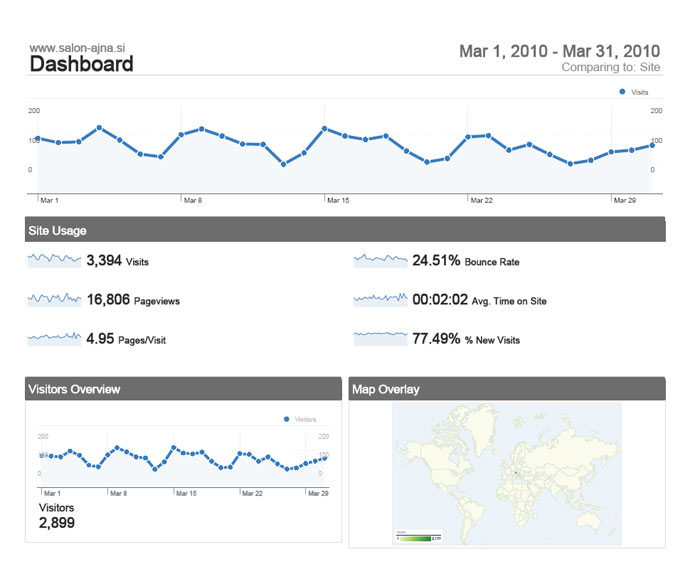Click the blue Visits legend dot
700x579 pixels.
click(622, 91)
